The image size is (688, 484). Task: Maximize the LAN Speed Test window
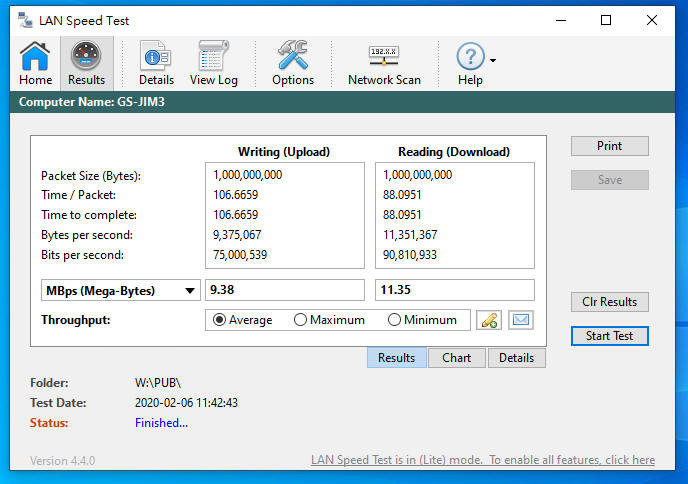[x=606, y=20]
